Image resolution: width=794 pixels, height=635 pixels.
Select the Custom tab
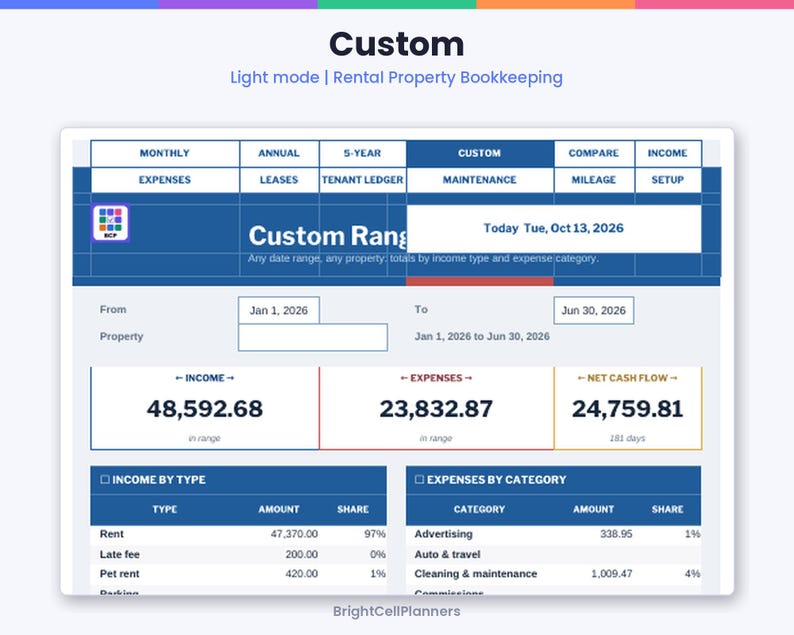point(480,153)
